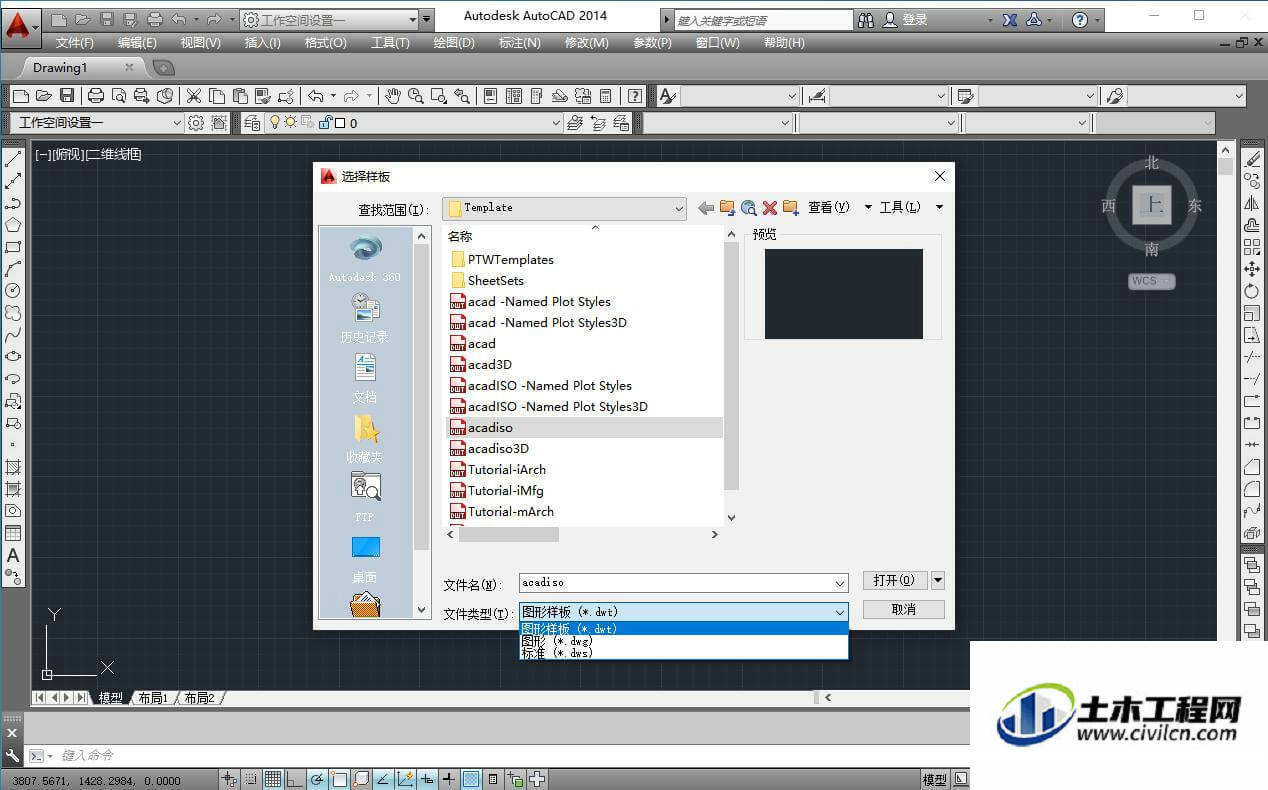This screenshot has width=1268, height=790.
Task: Click the customization wrench icon by the command line
Action: (12, 756)
